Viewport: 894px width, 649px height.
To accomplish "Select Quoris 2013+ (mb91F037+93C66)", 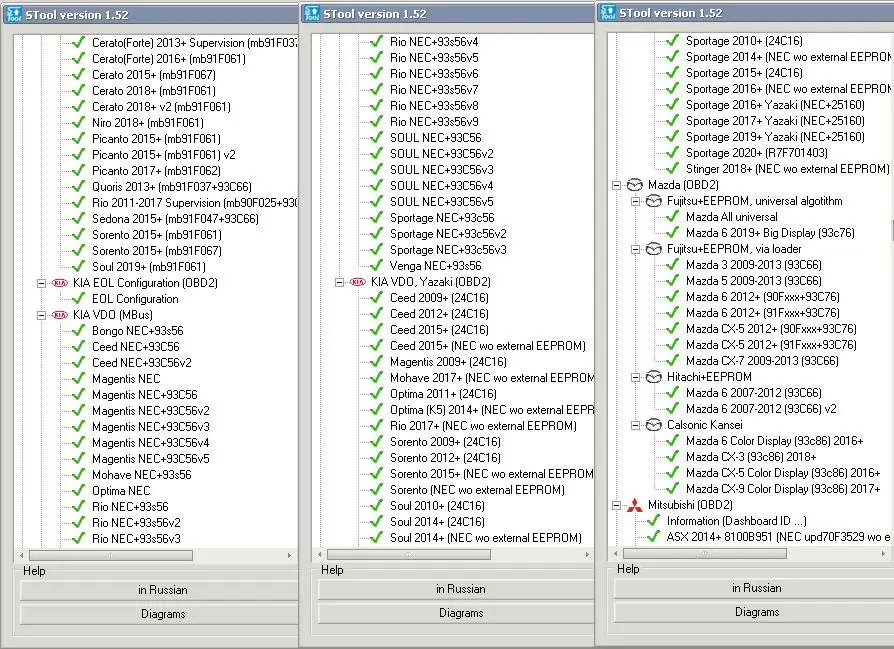I will [172, 186].
